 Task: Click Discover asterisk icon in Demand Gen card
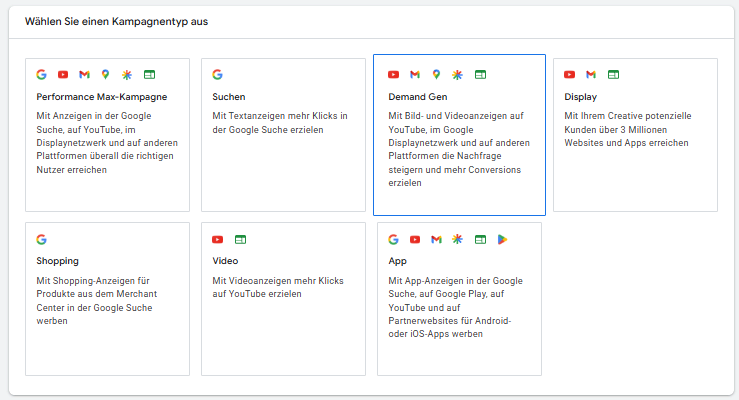click(458, 74)
